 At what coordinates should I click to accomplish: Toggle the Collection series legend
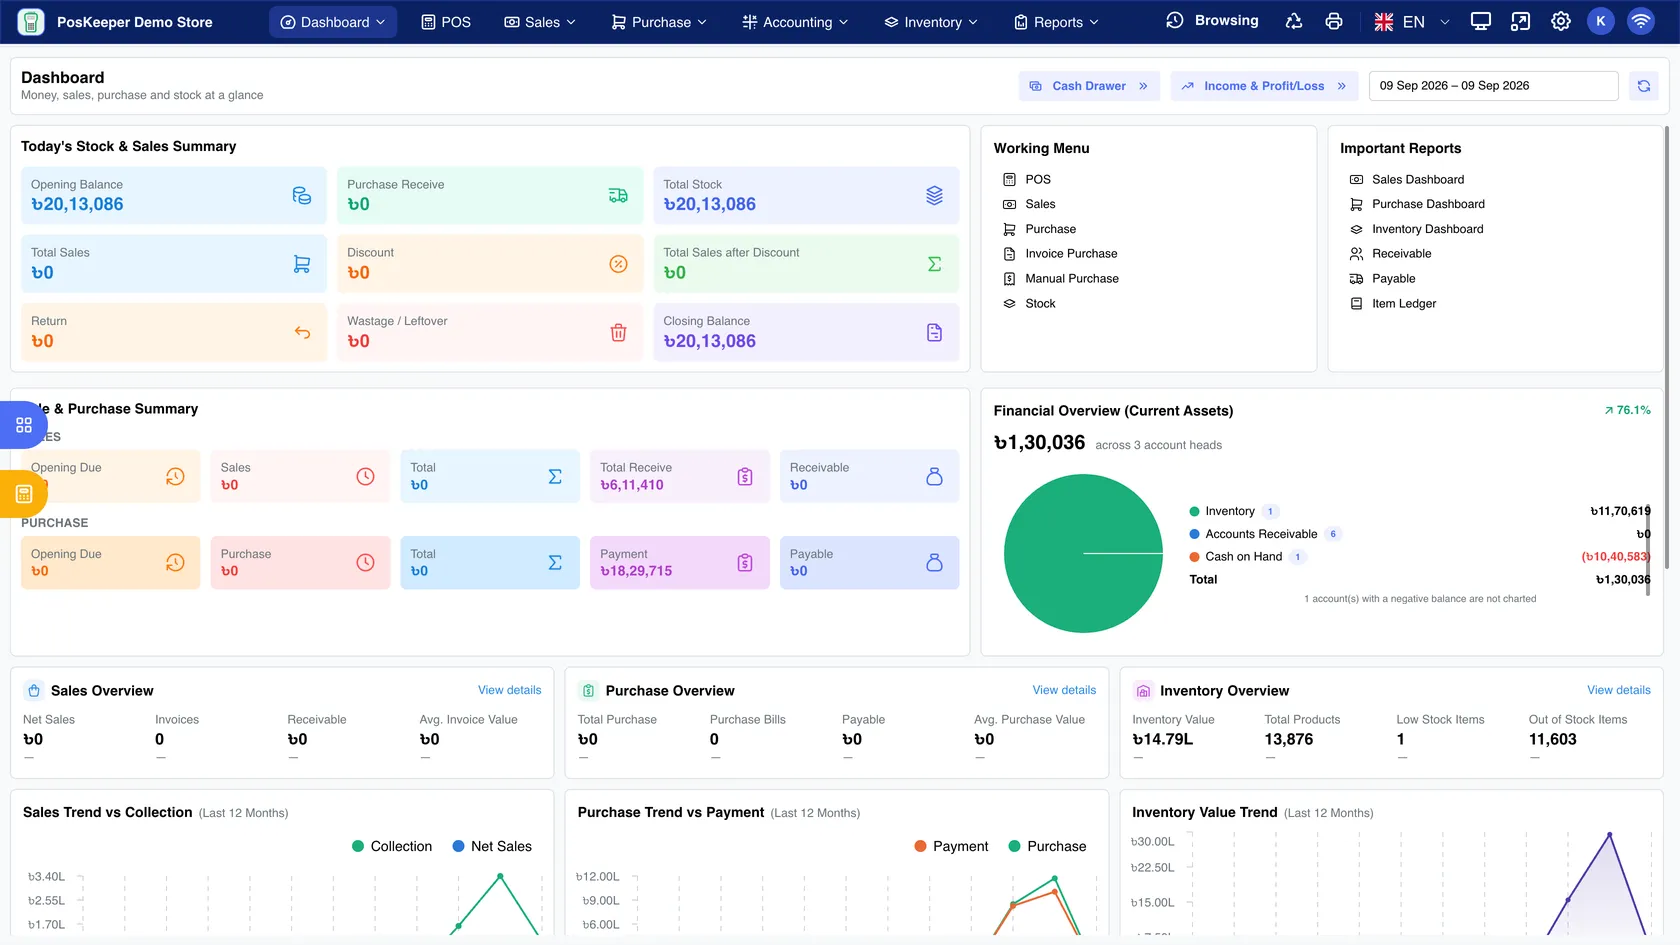[392, 846]
